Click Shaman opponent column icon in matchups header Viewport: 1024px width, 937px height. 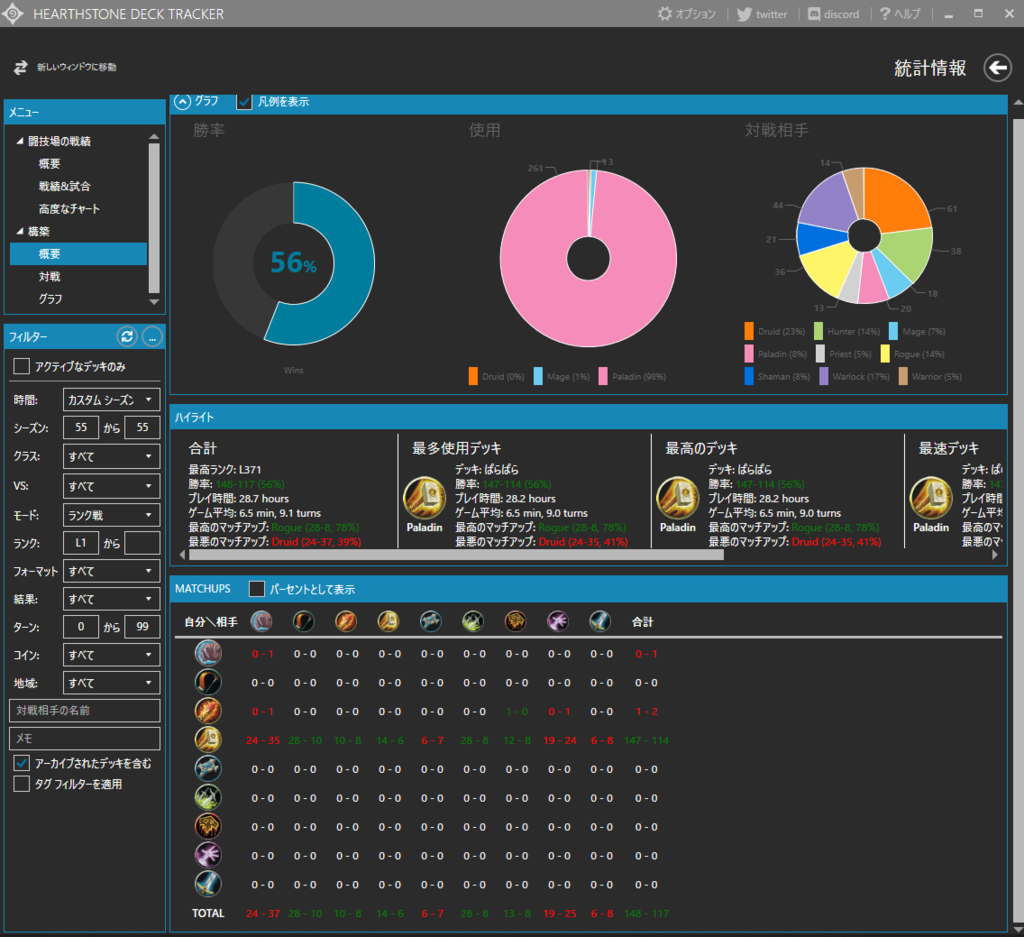click(x=515, y=621)
